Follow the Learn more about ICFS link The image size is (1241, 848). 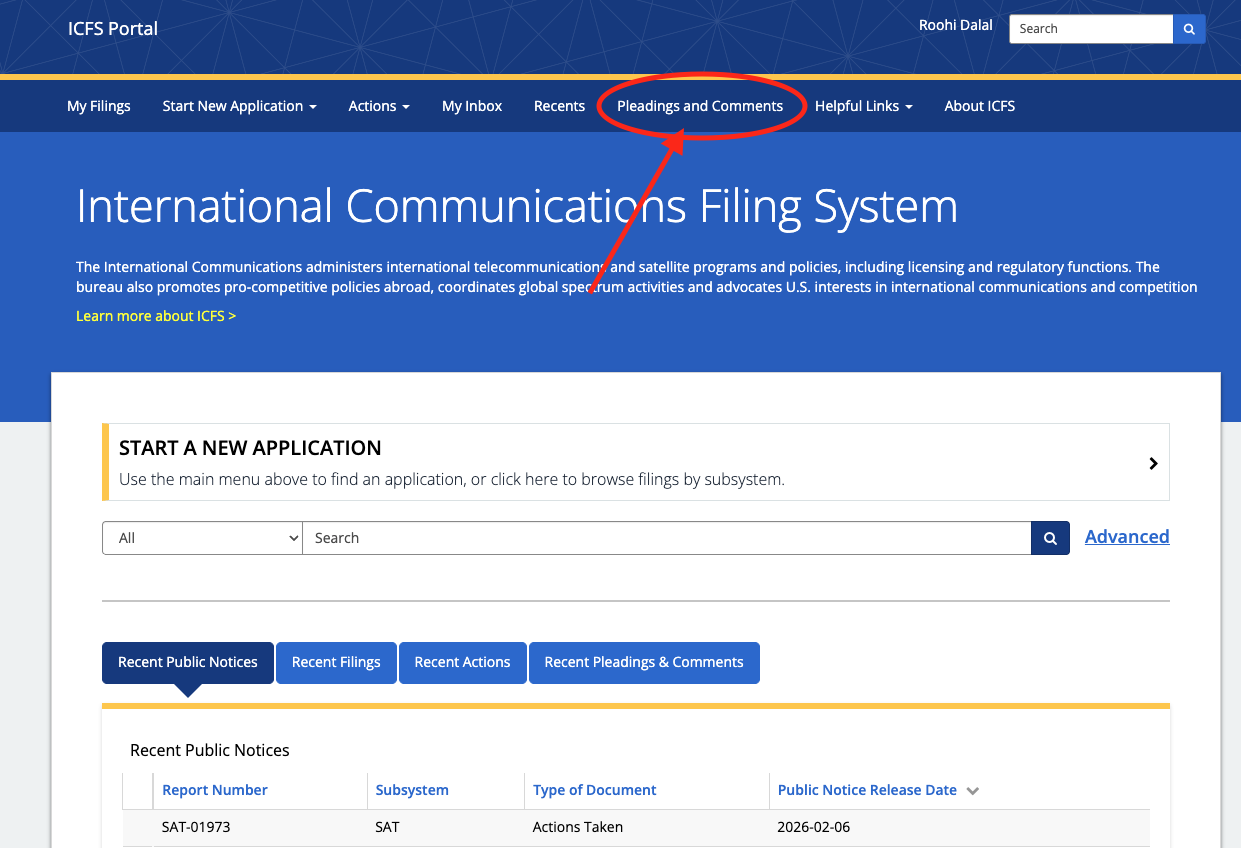(x=156, y=316)
